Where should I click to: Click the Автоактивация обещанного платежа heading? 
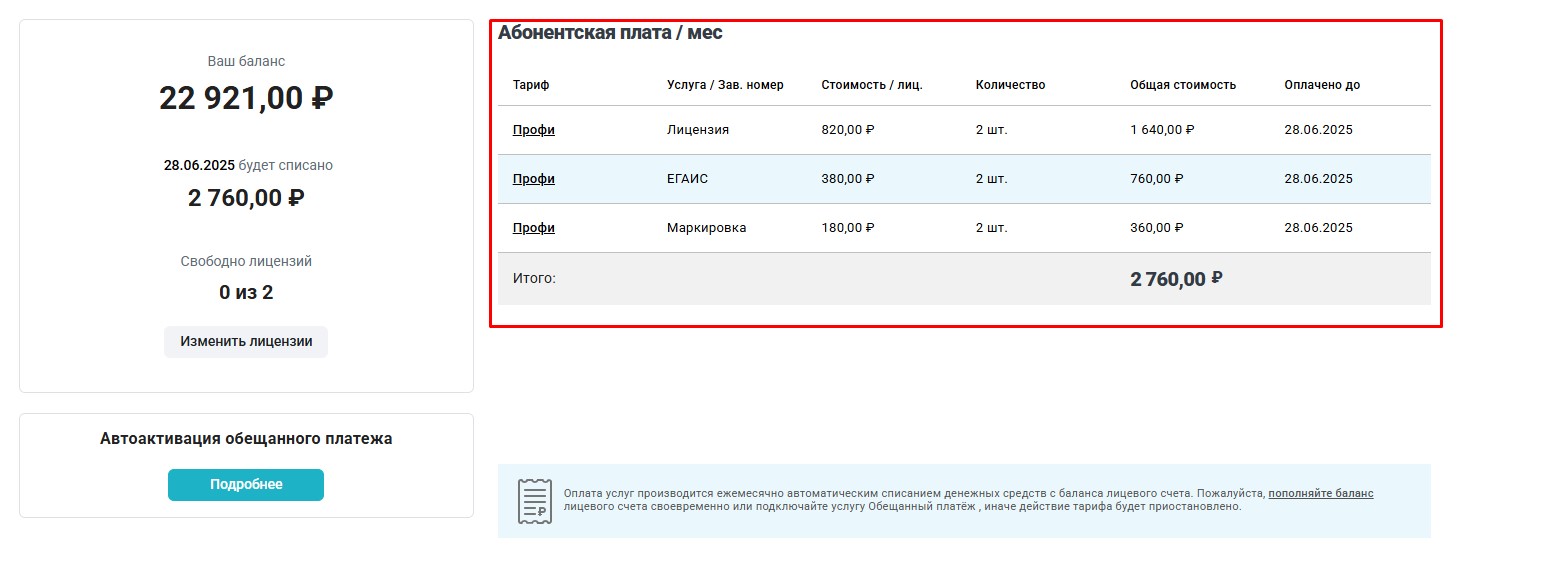(x=246, y=438)
